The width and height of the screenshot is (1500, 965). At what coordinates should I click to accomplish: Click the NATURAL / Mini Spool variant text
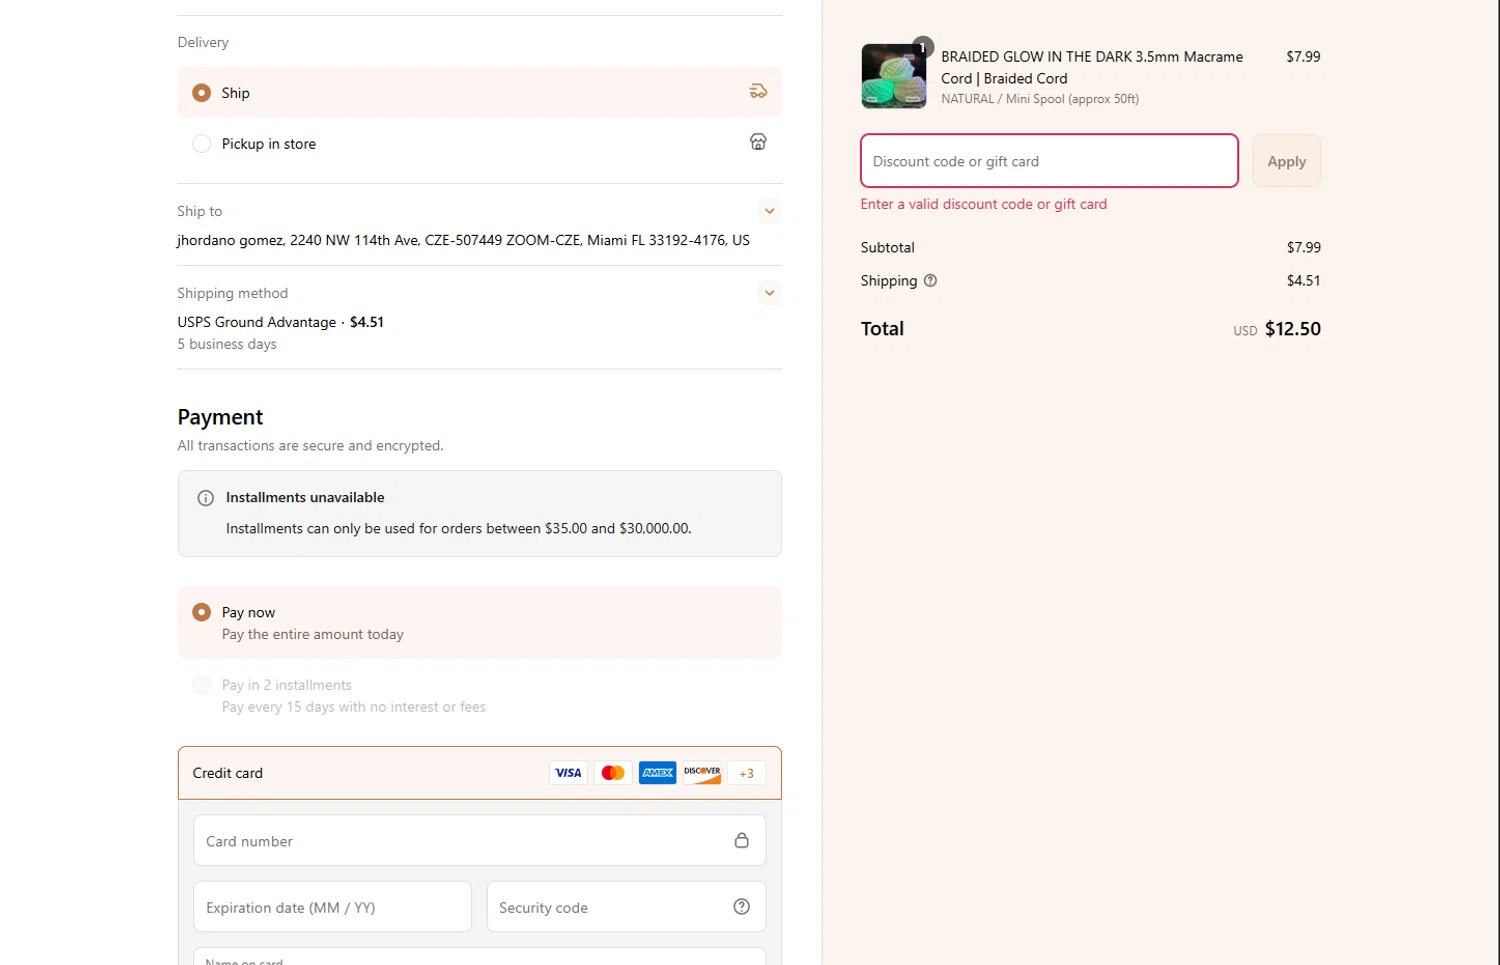(x=1040, y=99)
